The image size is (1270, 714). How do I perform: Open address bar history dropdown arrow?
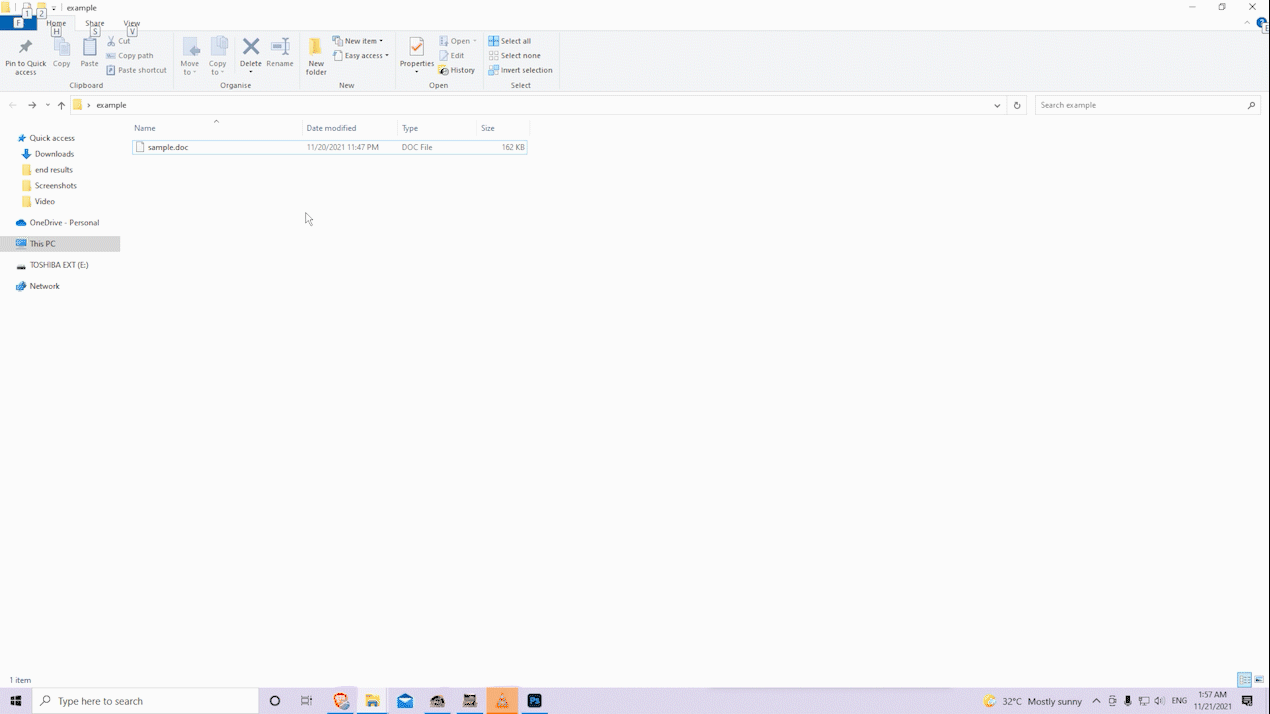pos(997,105)
